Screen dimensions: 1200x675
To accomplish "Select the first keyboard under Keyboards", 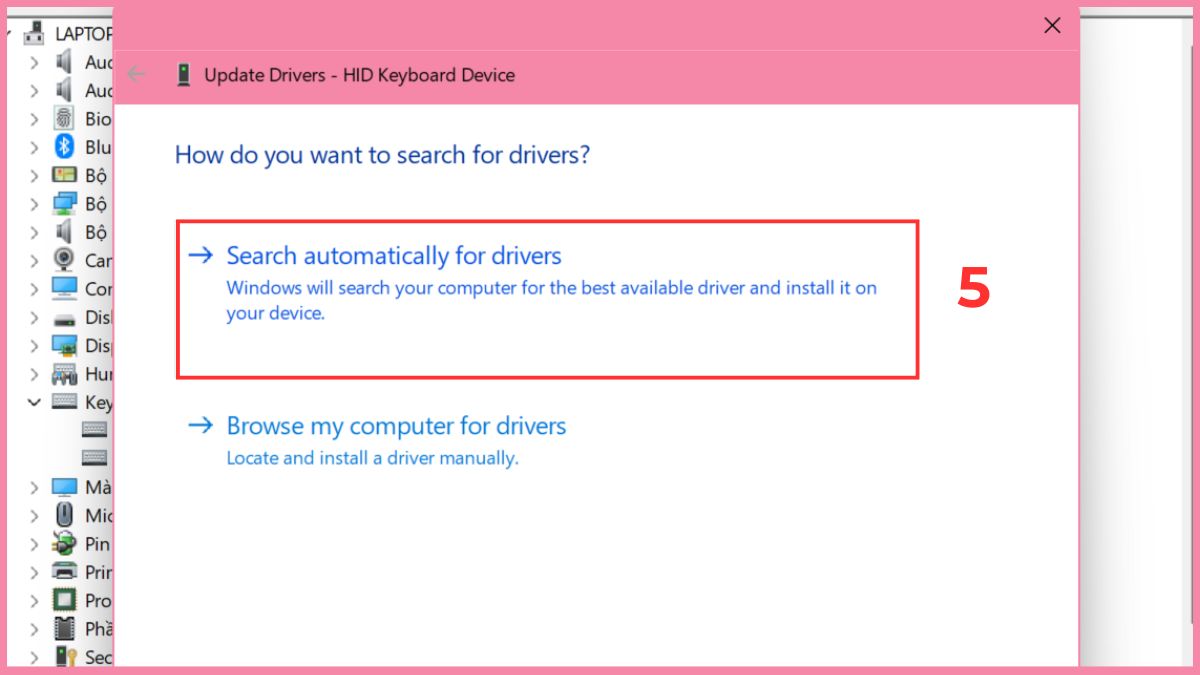I will coord(95,429).
